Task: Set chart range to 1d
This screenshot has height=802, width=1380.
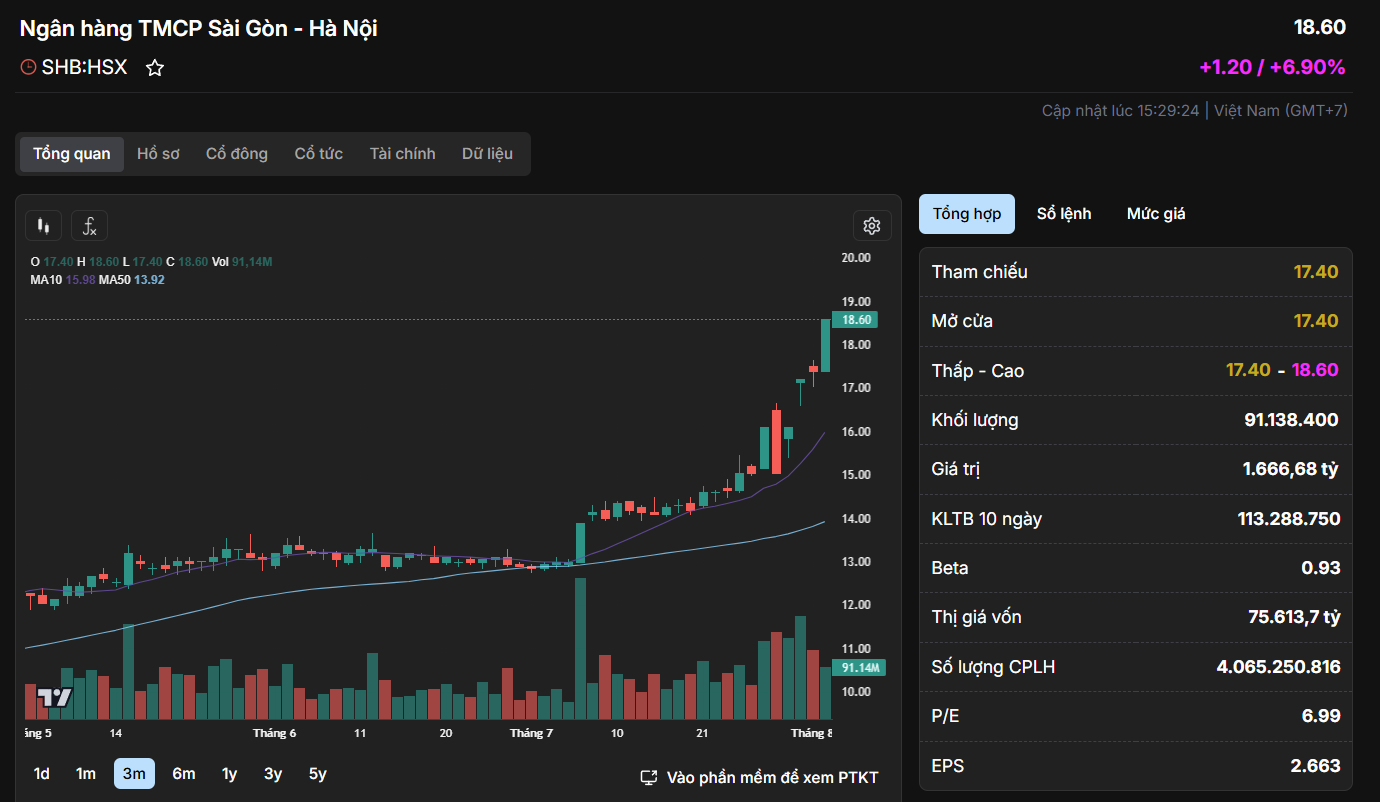Action: (42, 774)
